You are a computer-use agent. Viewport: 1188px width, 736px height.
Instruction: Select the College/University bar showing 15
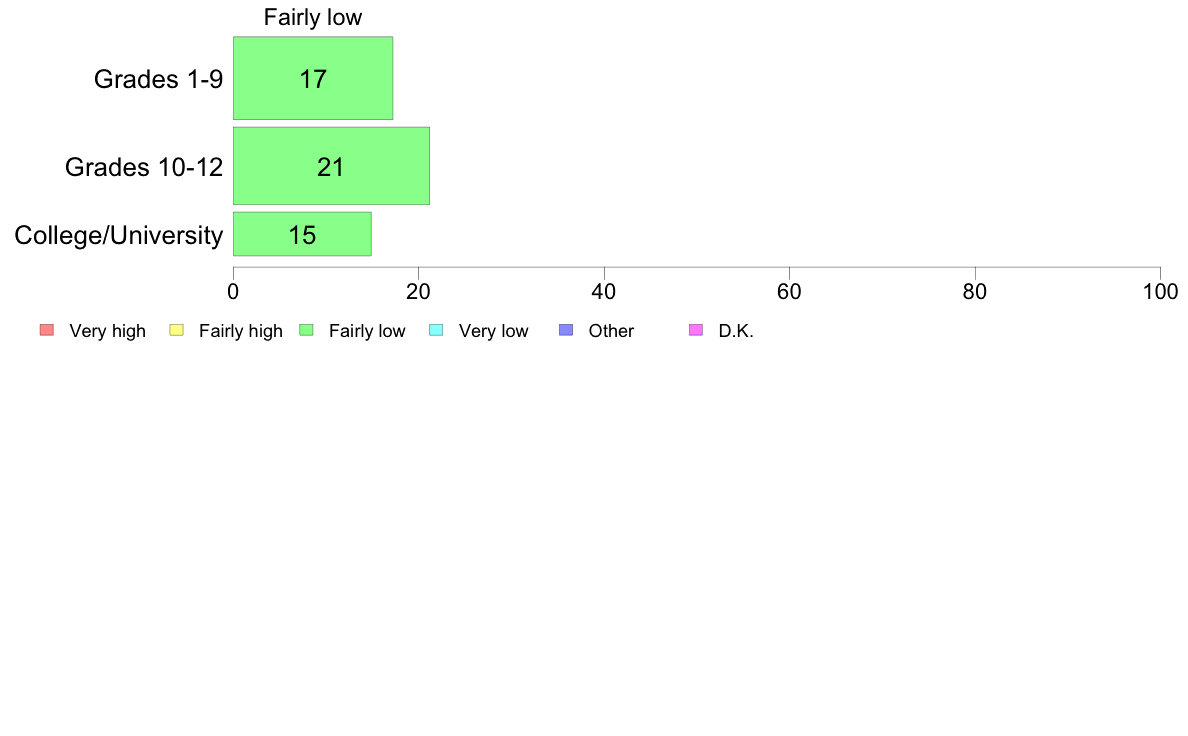coord(302,234)
